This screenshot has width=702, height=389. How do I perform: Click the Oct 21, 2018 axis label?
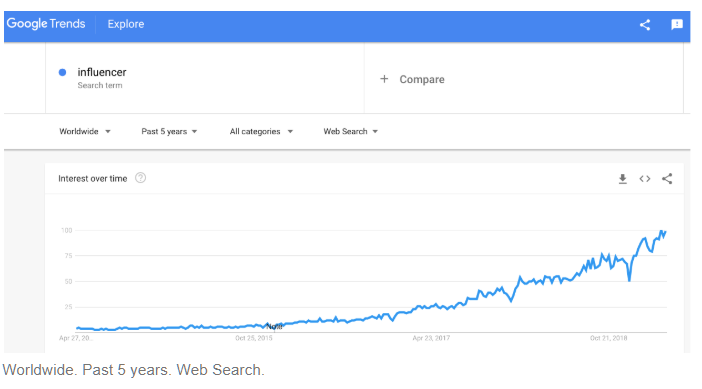608,338
